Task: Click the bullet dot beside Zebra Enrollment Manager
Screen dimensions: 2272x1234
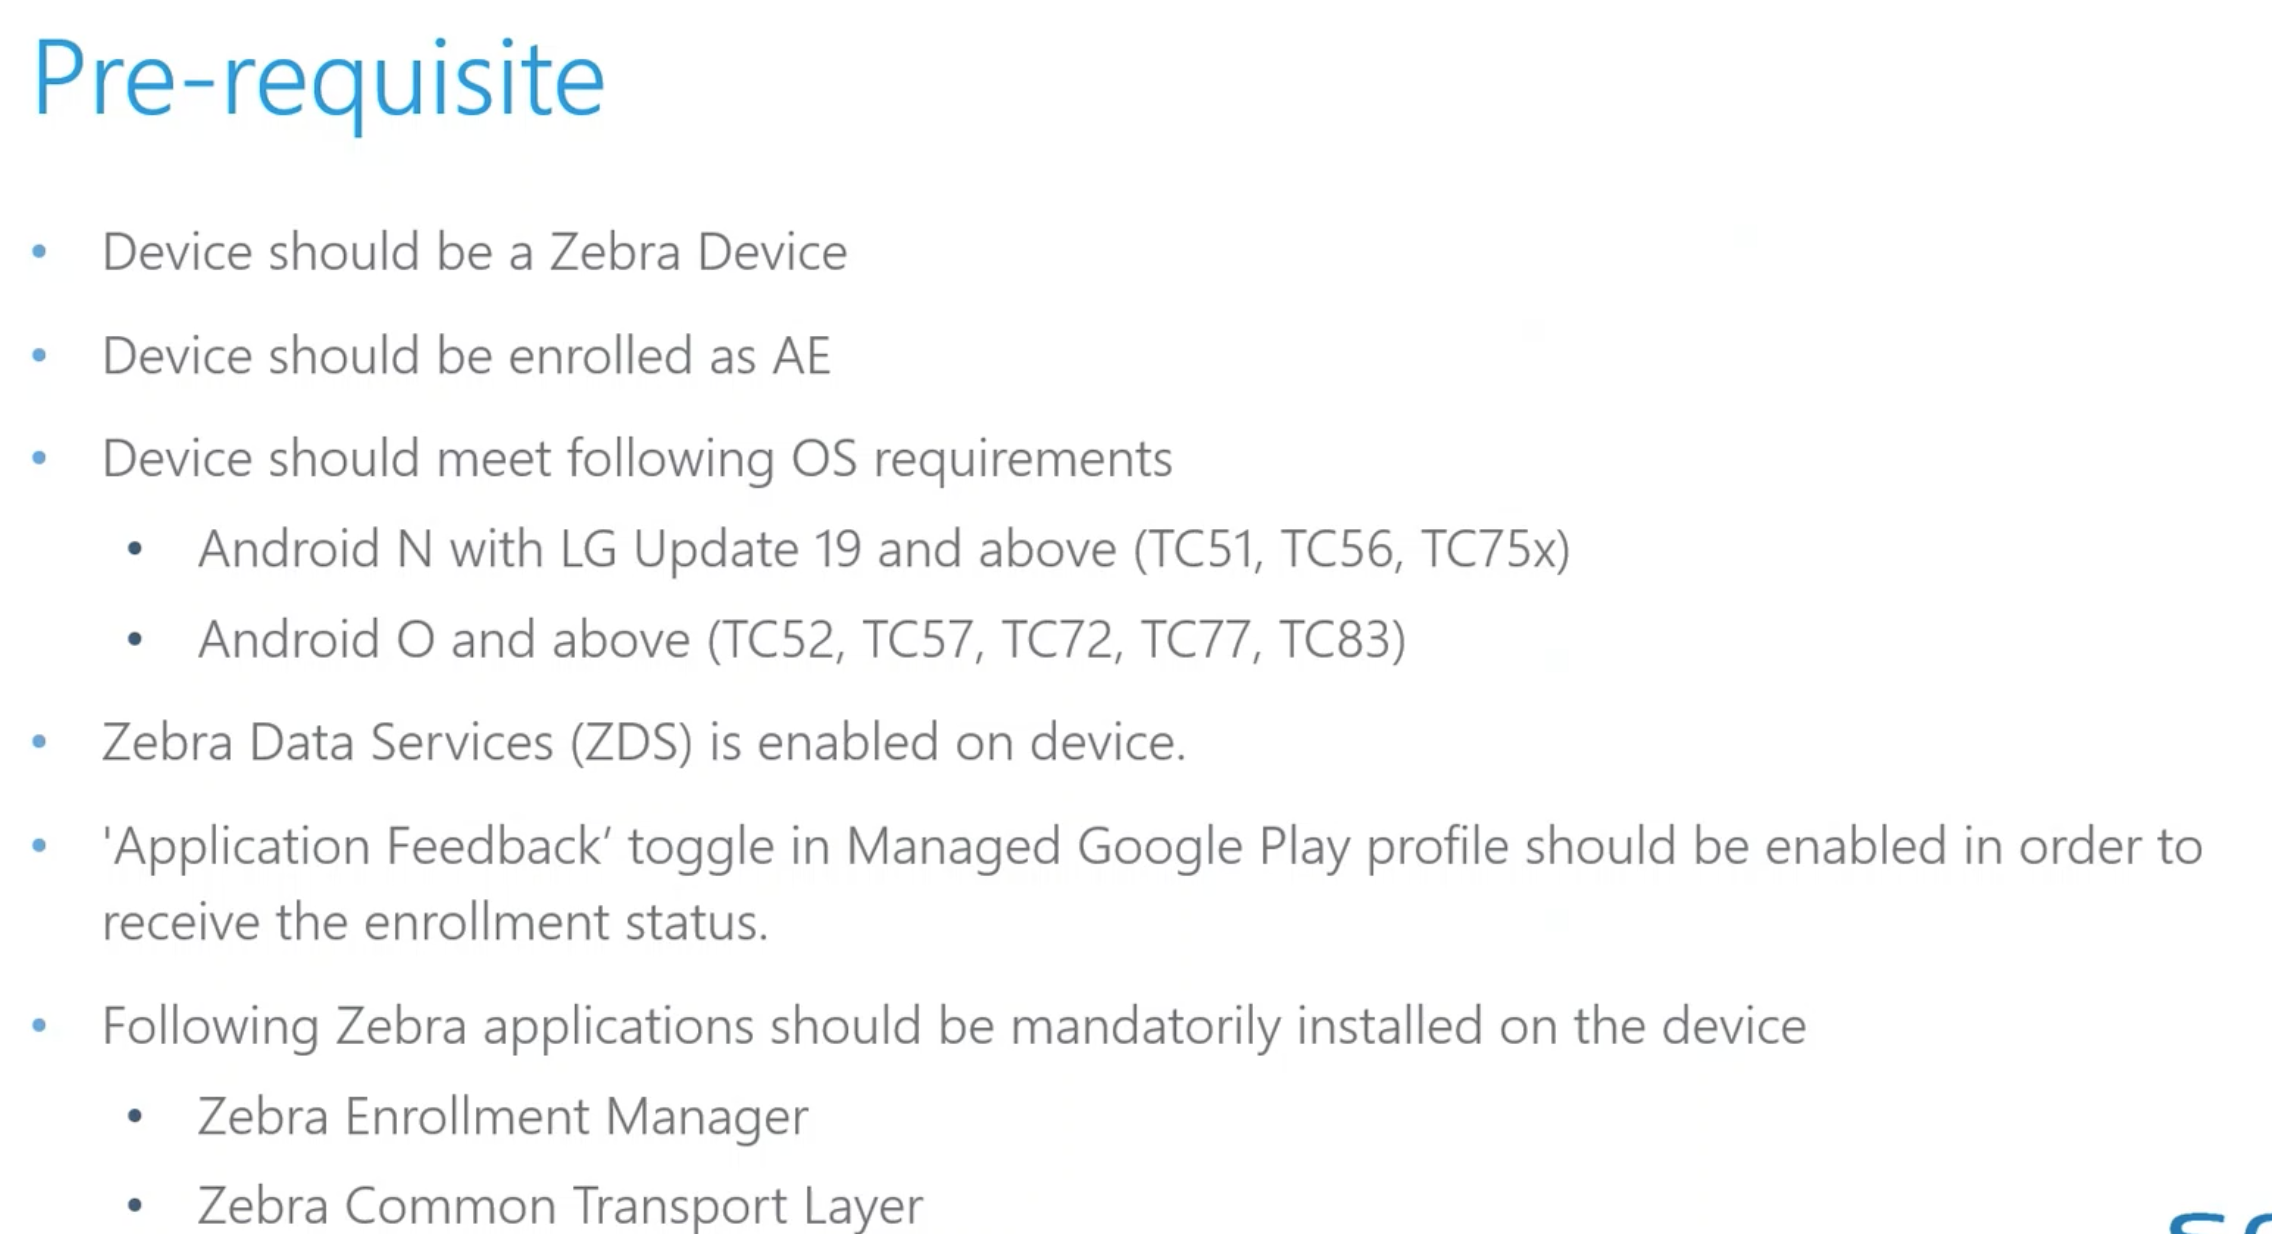Action: [135, 1117]
